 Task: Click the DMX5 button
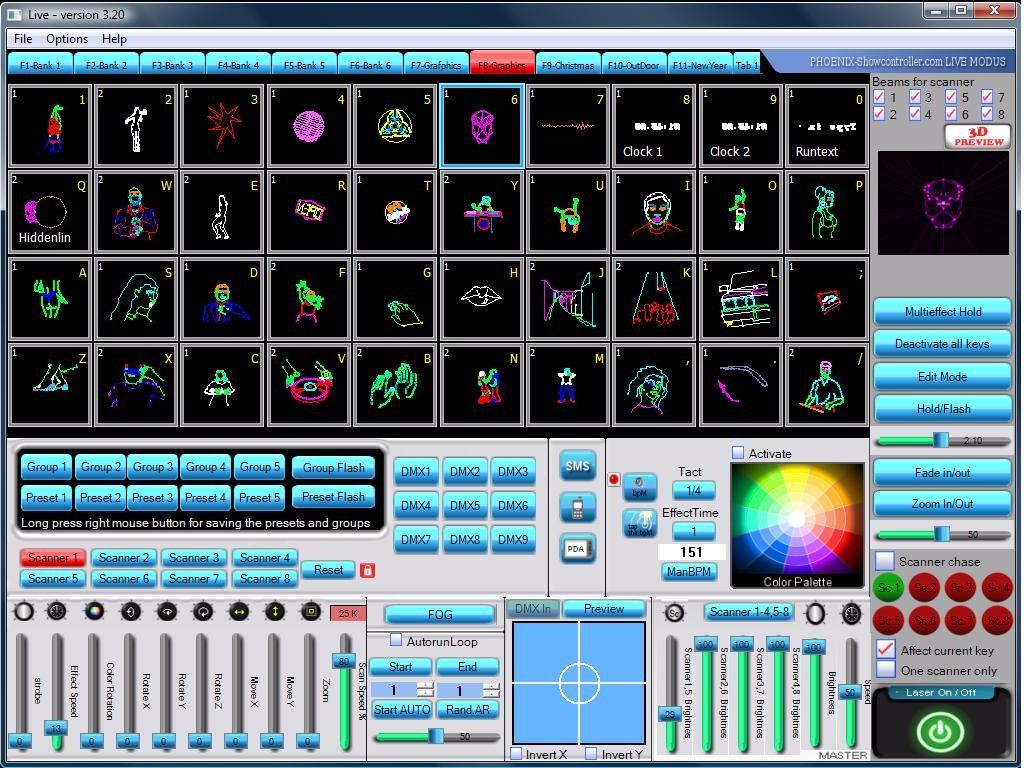[x=464, y=505]
